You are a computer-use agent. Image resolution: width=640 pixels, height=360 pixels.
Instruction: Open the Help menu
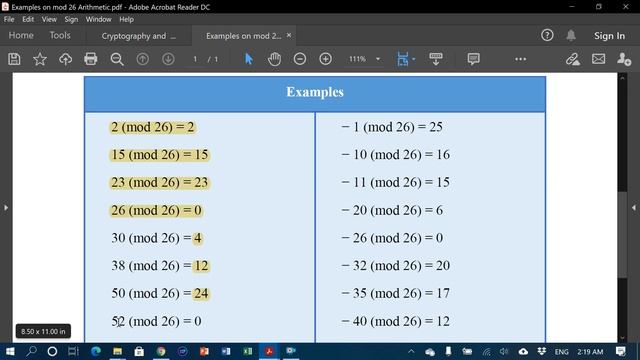(x=127, y=19)
